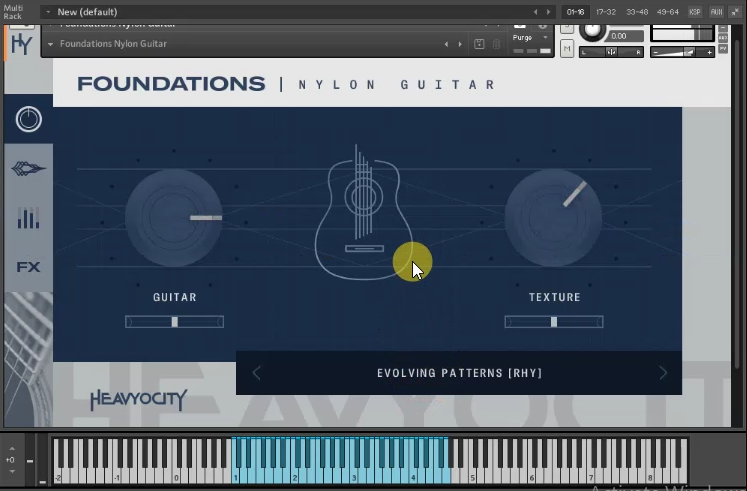This screenshot has width=747, height=491.
Task: Shift keyboard octave down arrow
Action: pyautogui.click(x=12, y=471)
